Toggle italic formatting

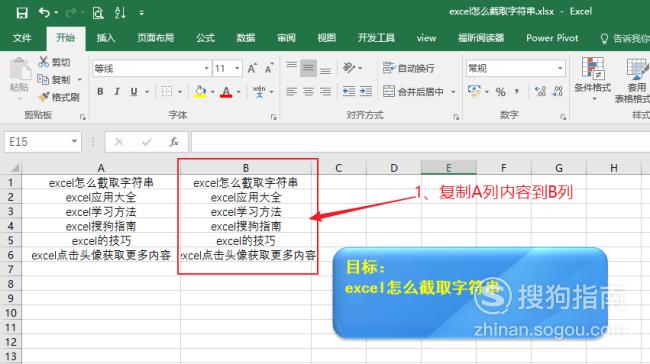pyautogui.click(x=117, y=92)
